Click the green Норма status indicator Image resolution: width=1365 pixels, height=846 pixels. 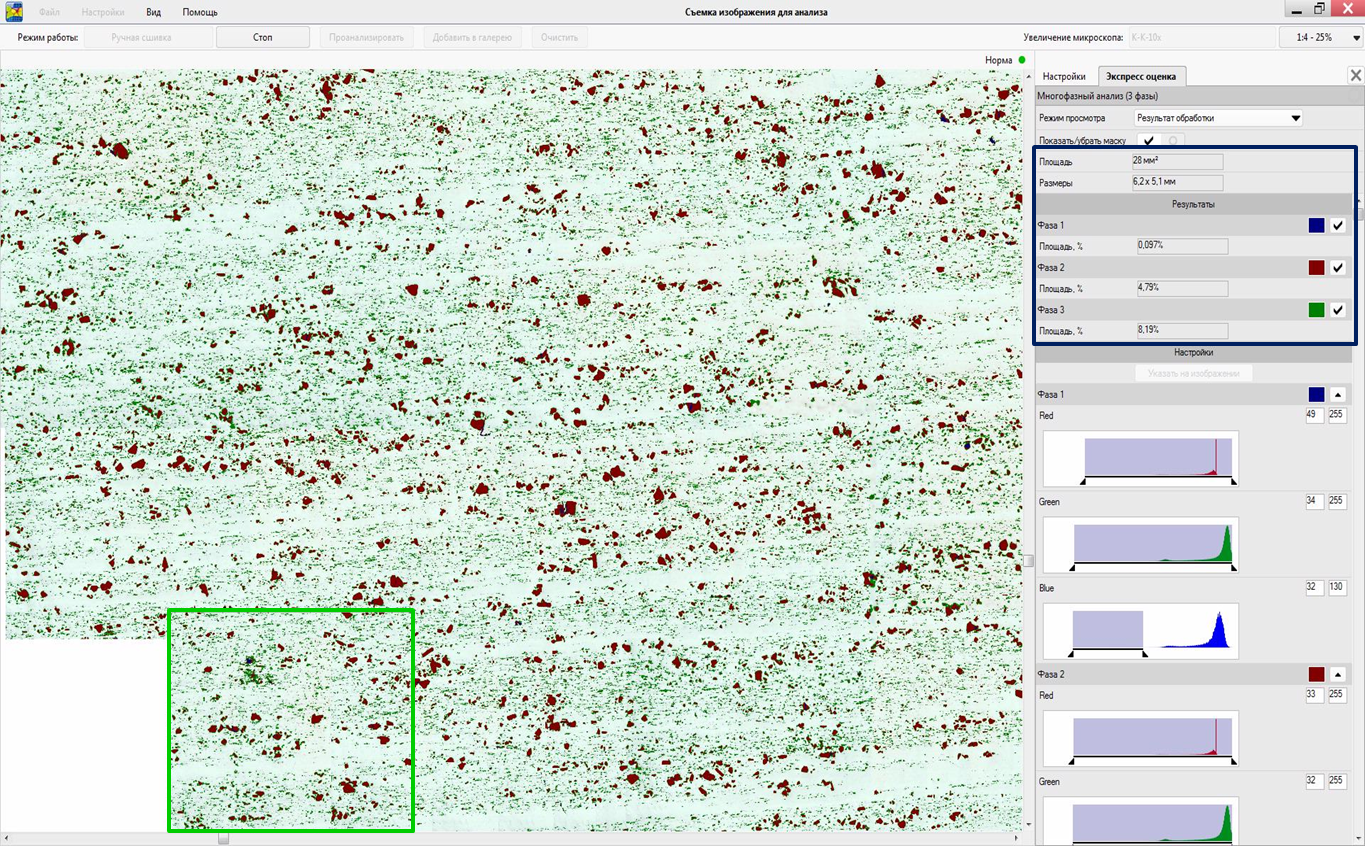click(x=1022, y=60)
